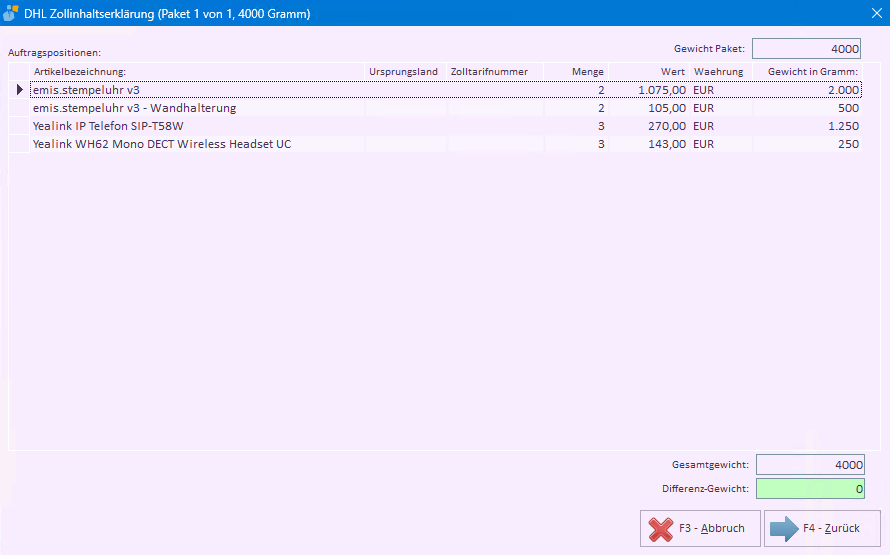Click the Ursprungsland column header
The height and width of the screenshot is (555, 890).
click(x=405, y=72)
